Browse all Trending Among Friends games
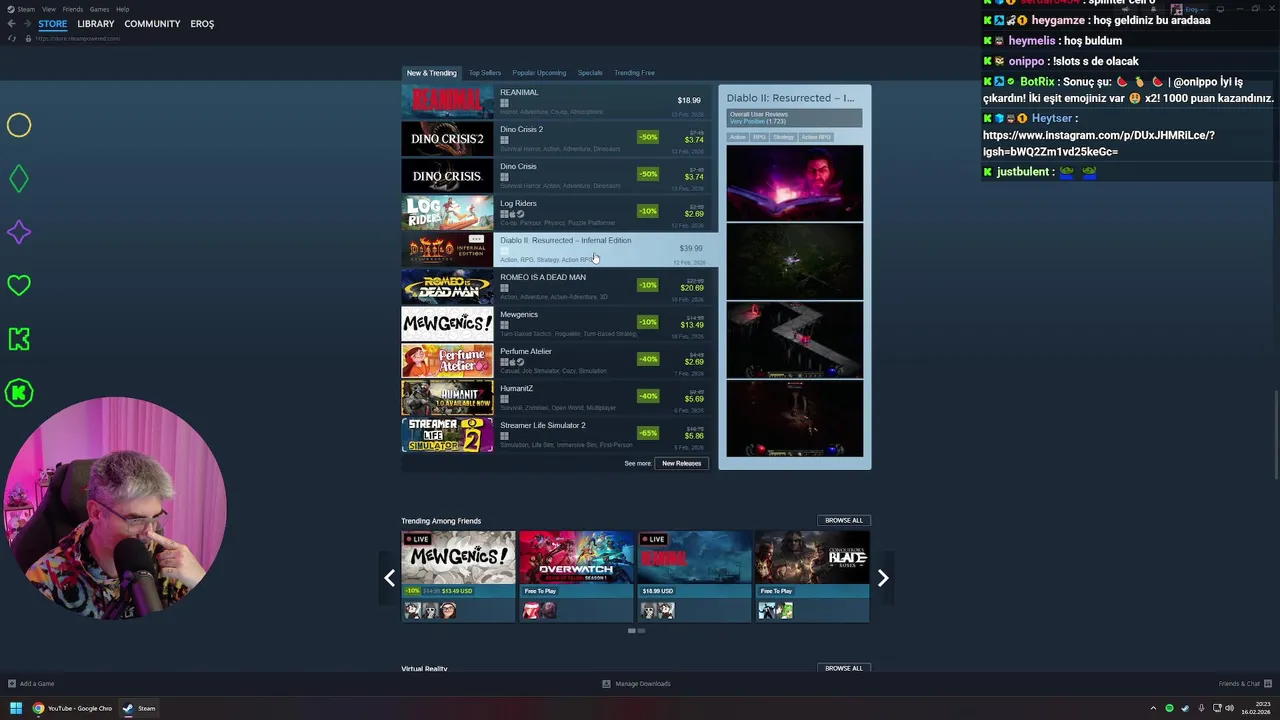Screen dimensions: 1280x720 click(843, 520)
